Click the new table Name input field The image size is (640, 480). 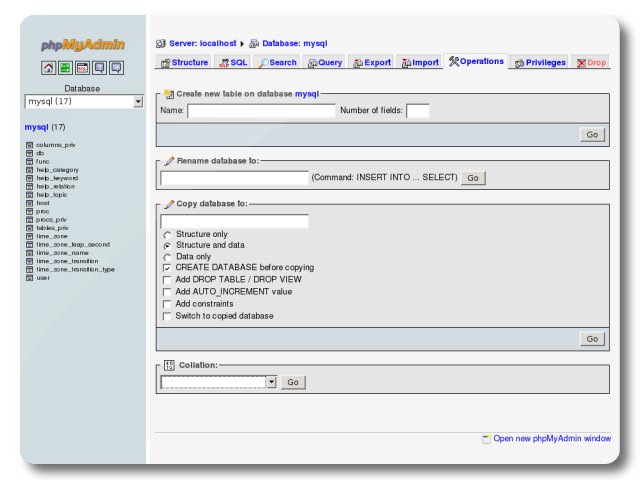tap(261, 111)
